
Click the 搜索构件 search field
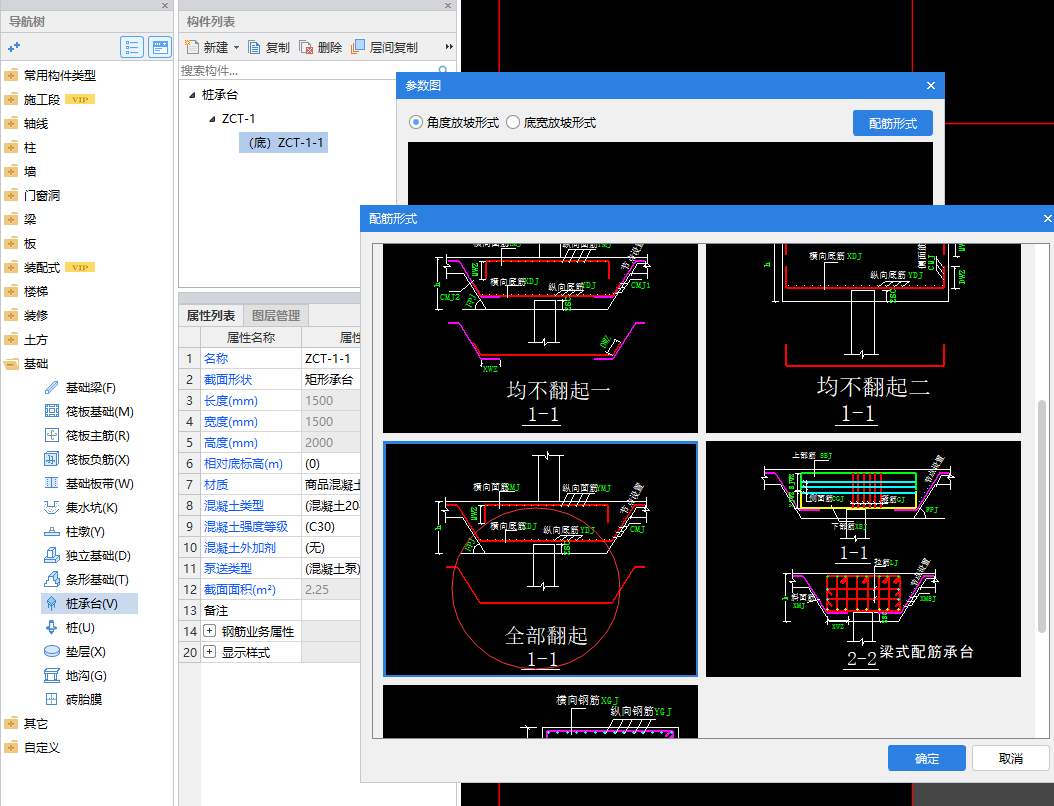pos(307,70)
